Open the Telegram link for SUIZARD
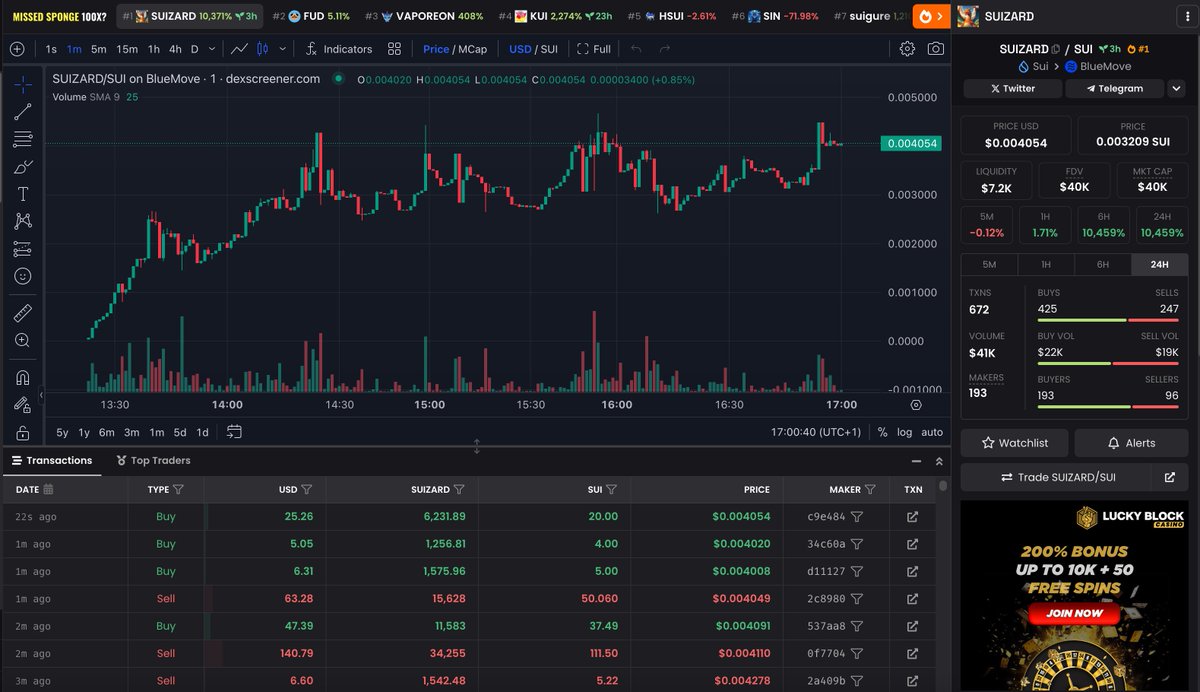The height and width of the screenshot is (692, 1200). pyautogui.click(x=1113, y=88)
